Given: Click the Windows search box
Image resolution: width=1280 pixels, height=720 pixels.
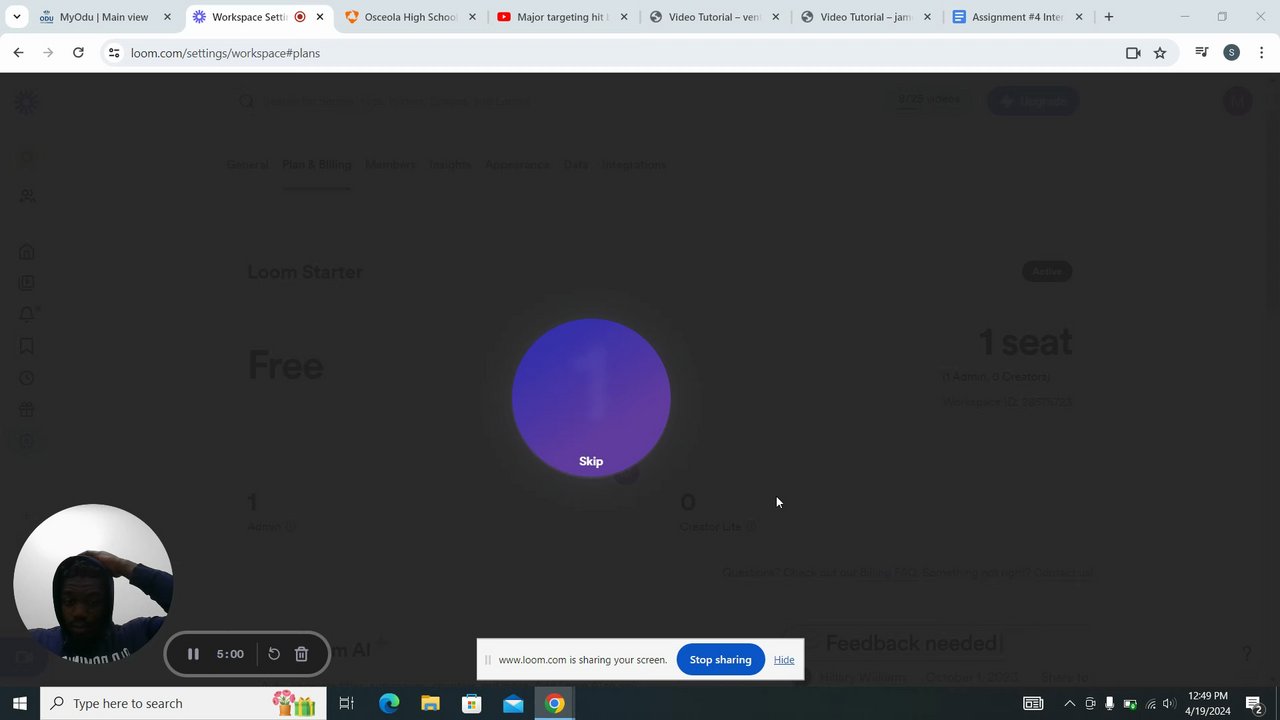Looking at the screenshot, I should pos(183,704).
